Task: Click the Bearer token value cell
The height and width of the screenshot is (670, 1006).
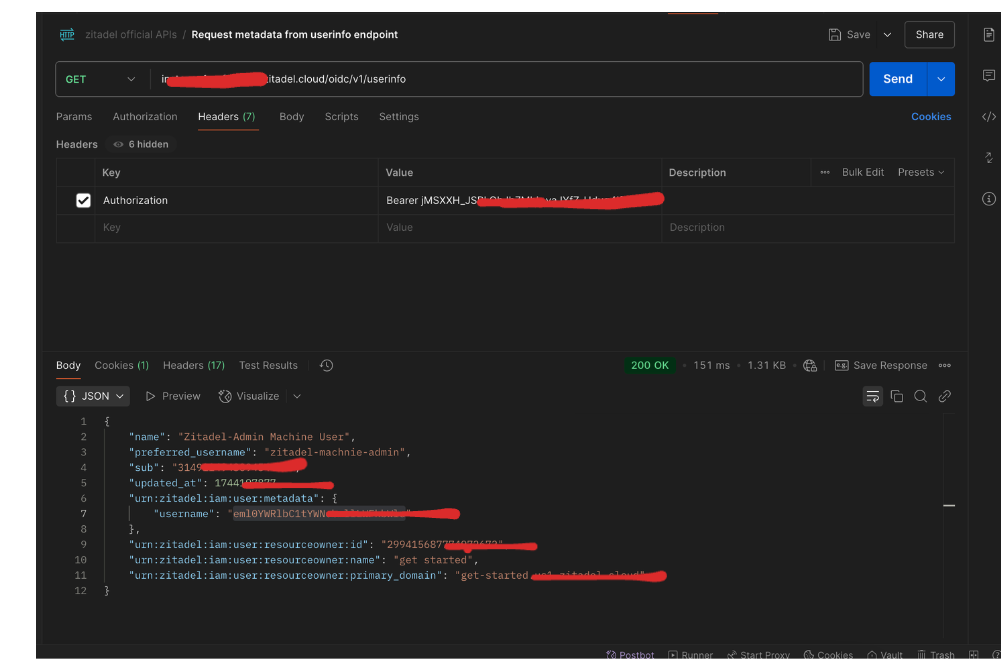Action: pyautogui.click(x=520, y=200)
